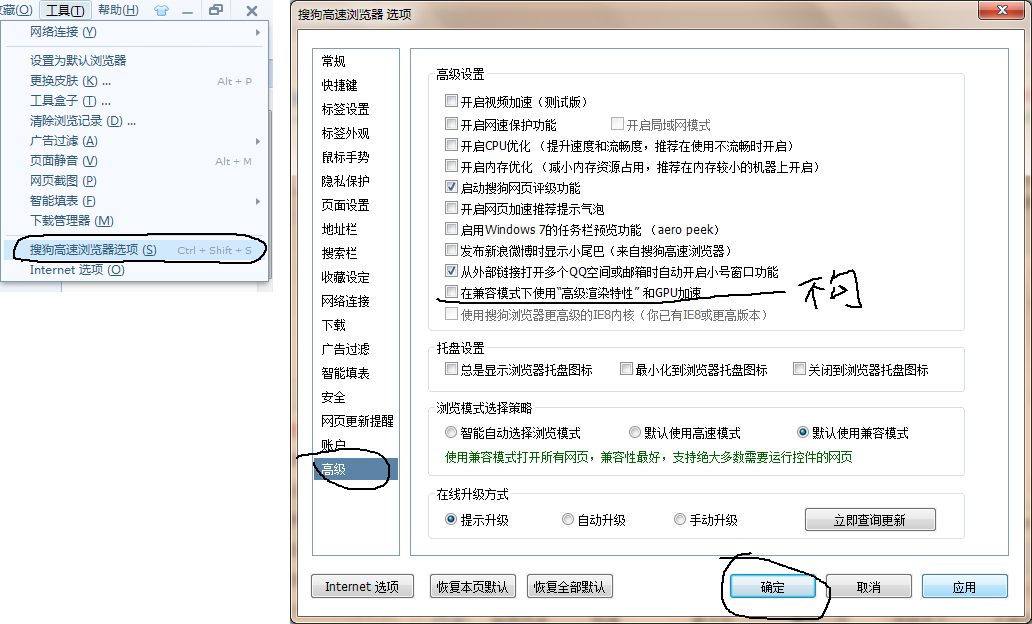Select 搜索栏 in sidebar list
The image size is (1032, 624).
click(x=356, y=253)
